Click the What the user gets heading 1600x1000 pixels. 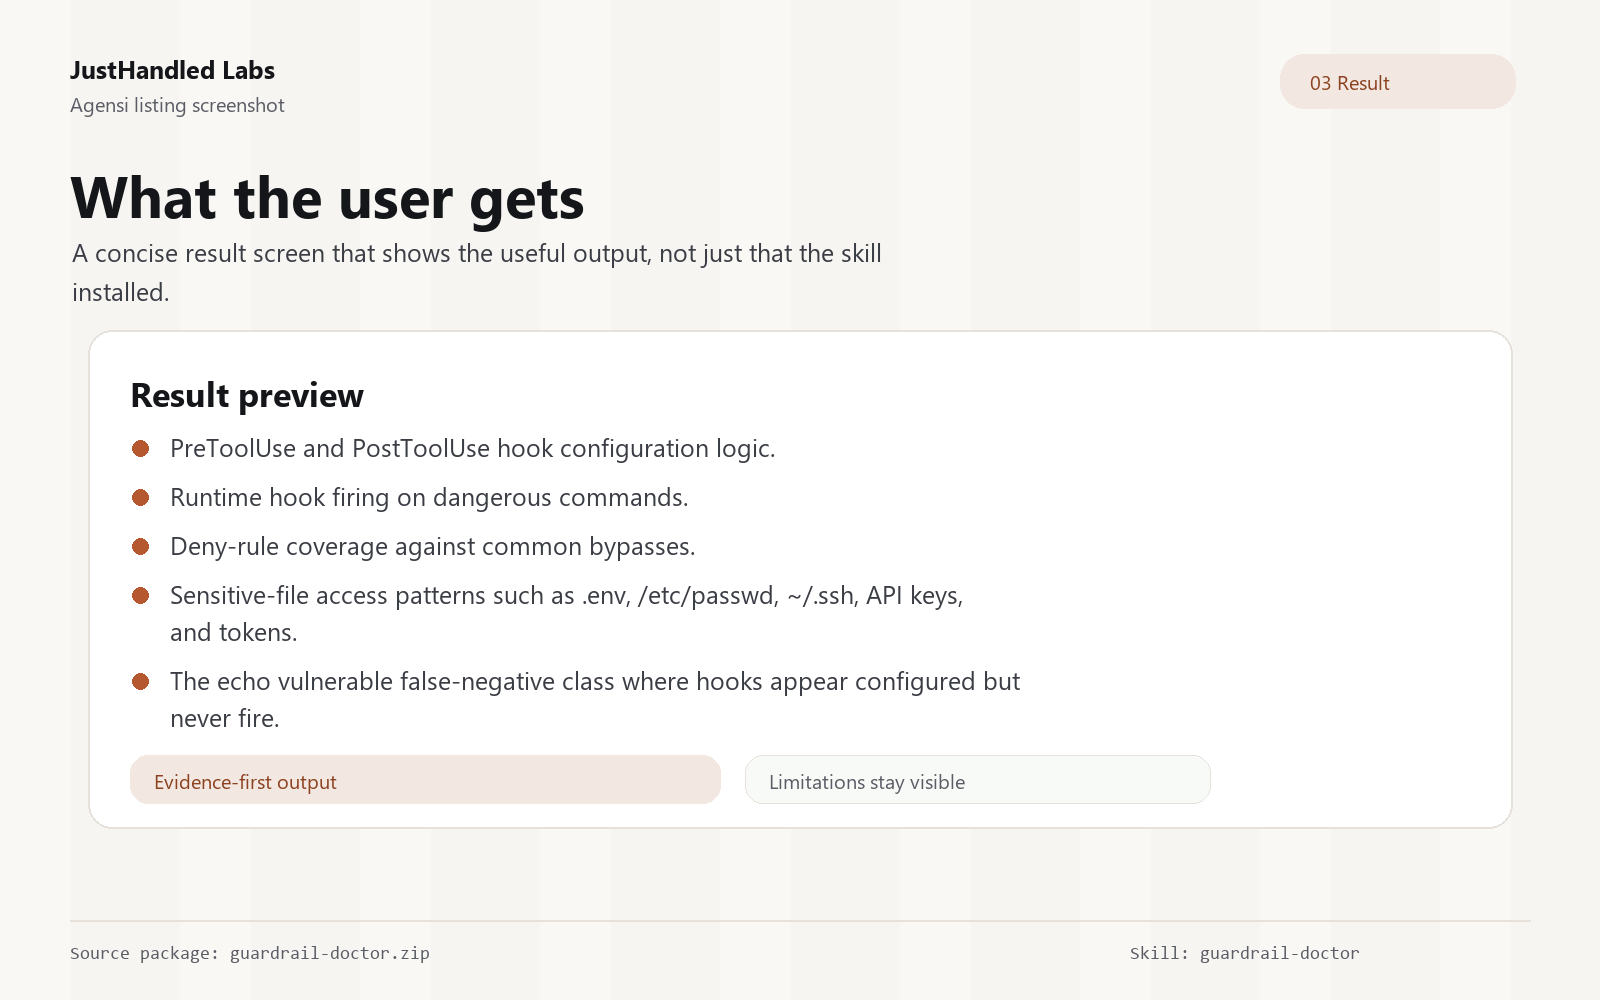(328, 198)
